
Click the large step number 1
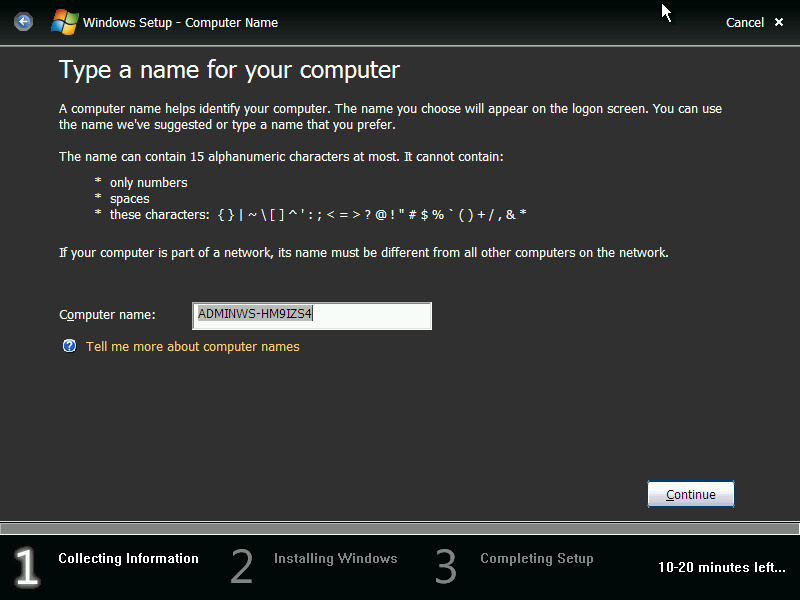coord(27,566)
